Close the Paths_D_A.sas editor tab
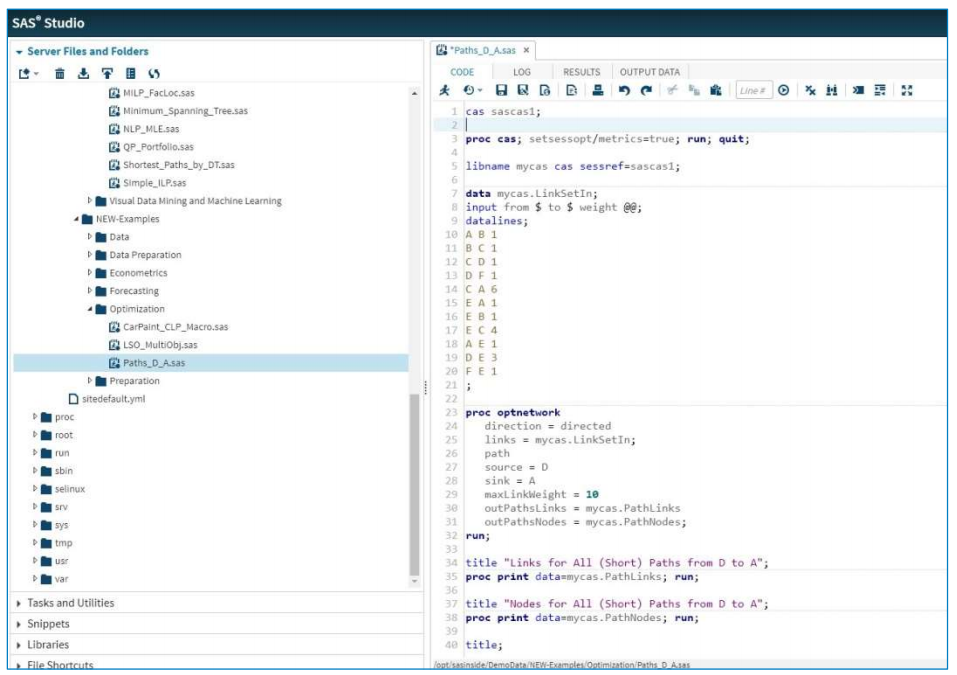The width and height of the screenshot is (957, 675). pyautogui.click(x=527, y=50)
